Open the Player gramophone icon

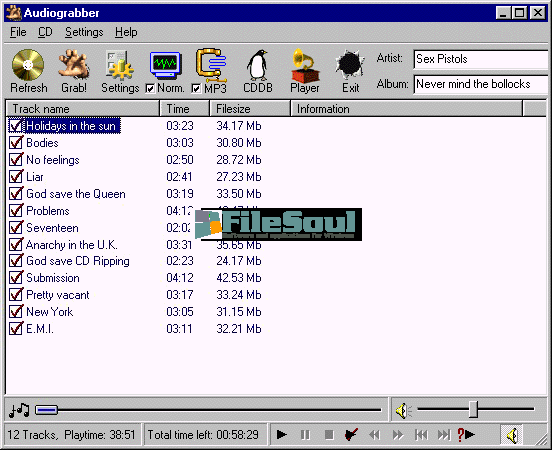pos(305,66)
